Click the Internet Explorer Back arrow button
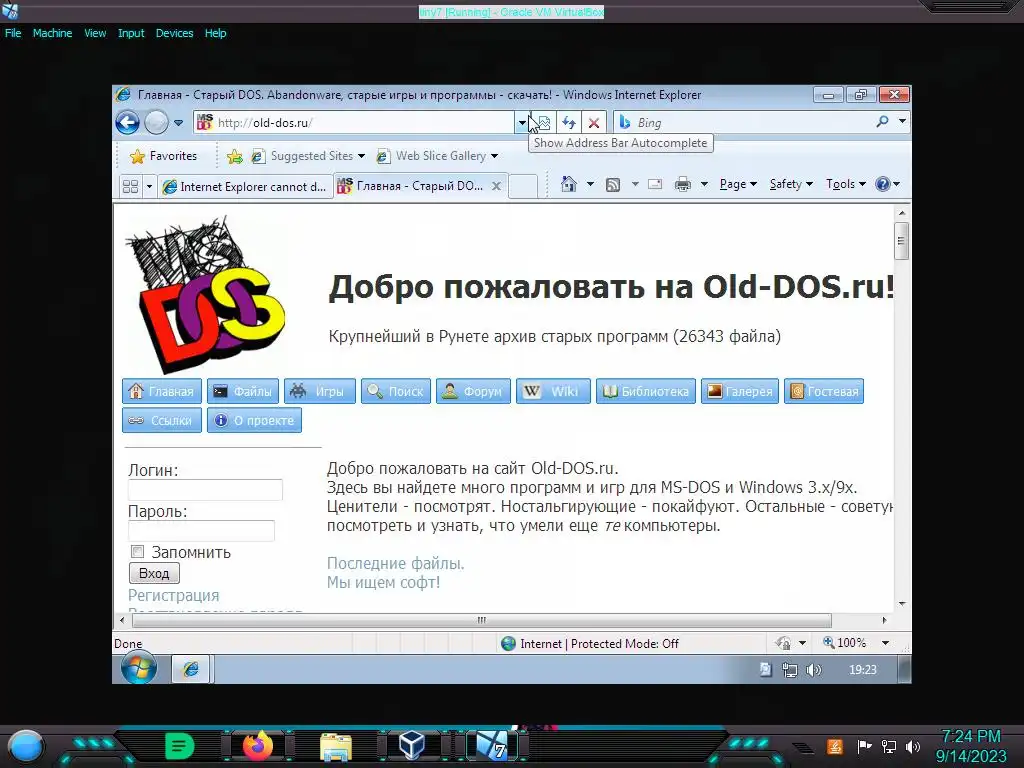1024x768 pixels. coord(127,122)
